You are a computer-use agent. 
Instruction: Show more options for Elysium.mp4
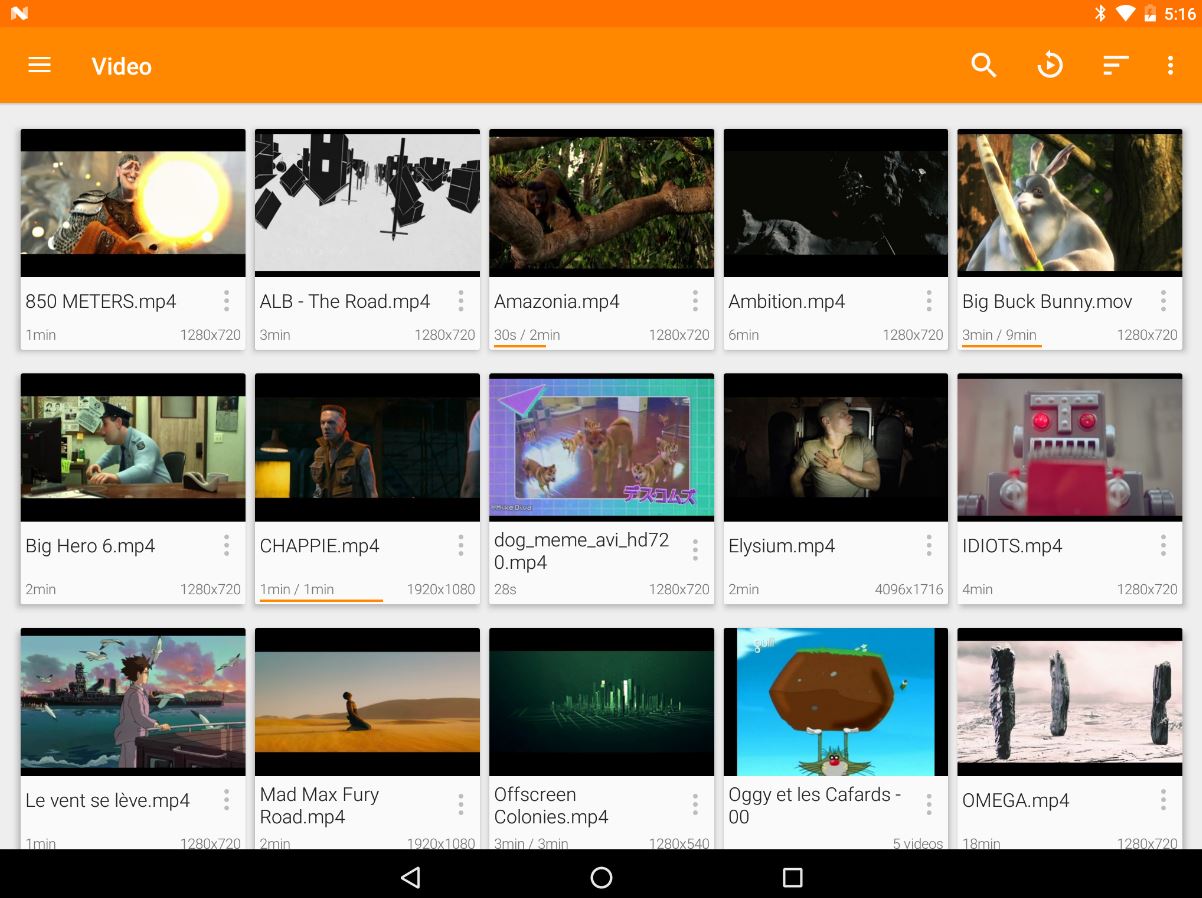point(929,546)
